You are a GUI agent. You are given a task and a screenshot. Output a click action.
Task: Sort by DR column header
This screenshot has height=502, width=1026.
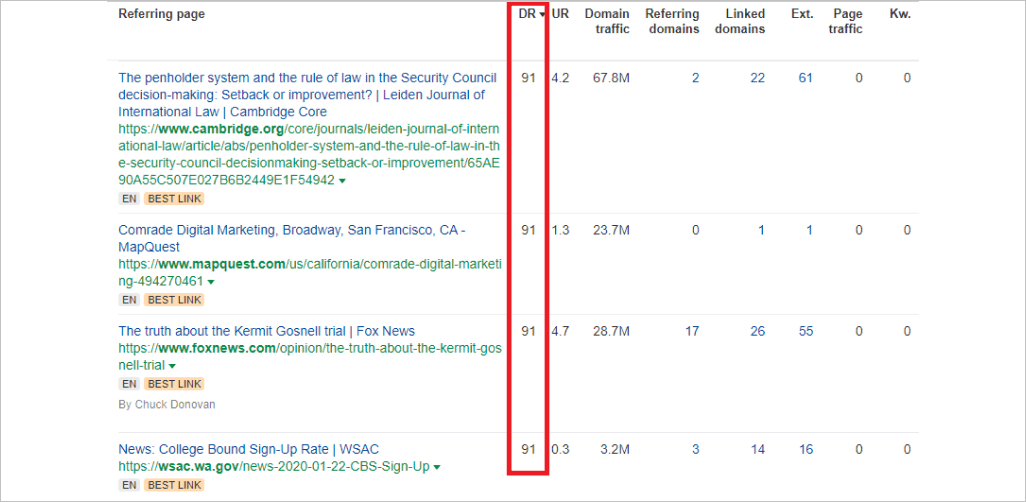coord(531,14)
